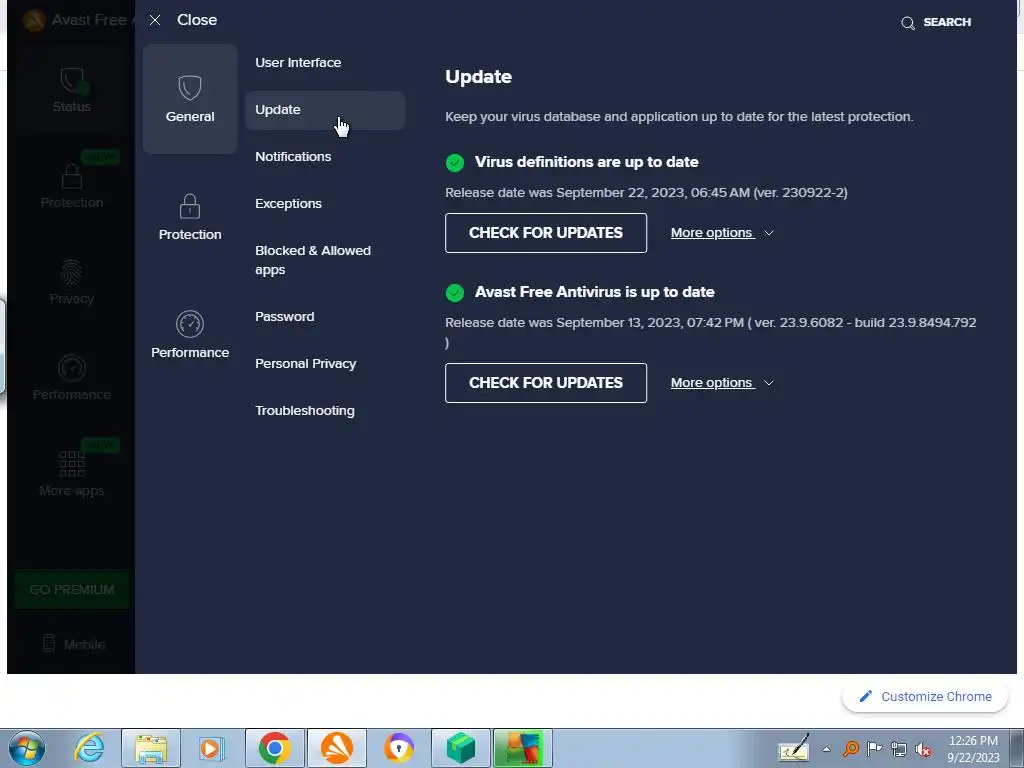This screenshot has width=1024, height=768.
Task: Click the virus definitions release date text
Action: [x=647, y=193]
